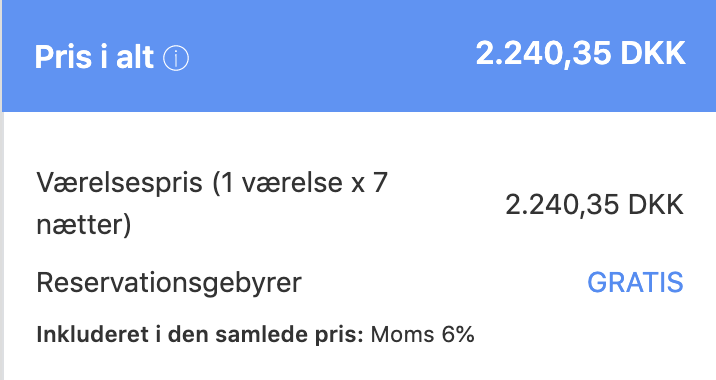Click the word samlede in the bold note
The height and width of the screenshot is (380, 716).
pyautogui.click(x=263, y=334)
